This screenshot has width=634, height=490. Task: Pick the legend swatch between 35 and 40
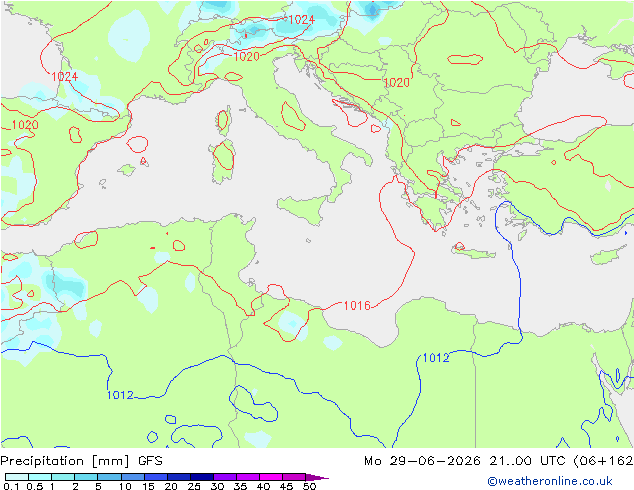pos(247,477)
